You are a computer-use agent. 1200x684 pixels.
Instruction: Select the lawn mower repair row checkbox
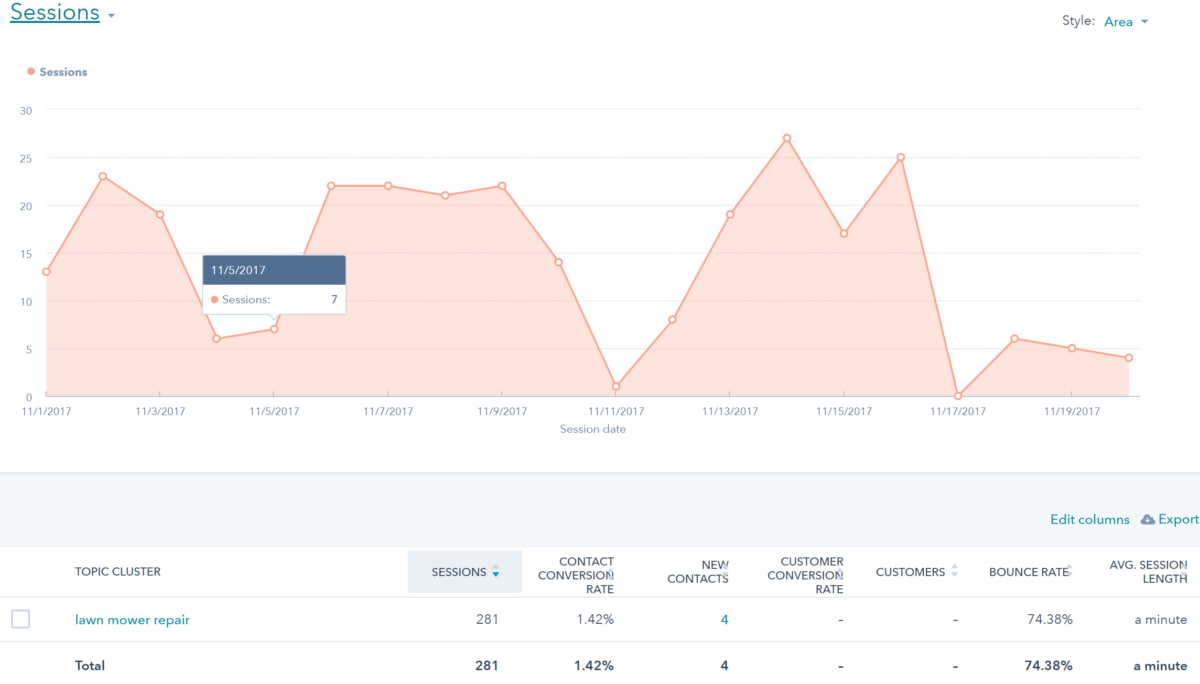(21, 619)
